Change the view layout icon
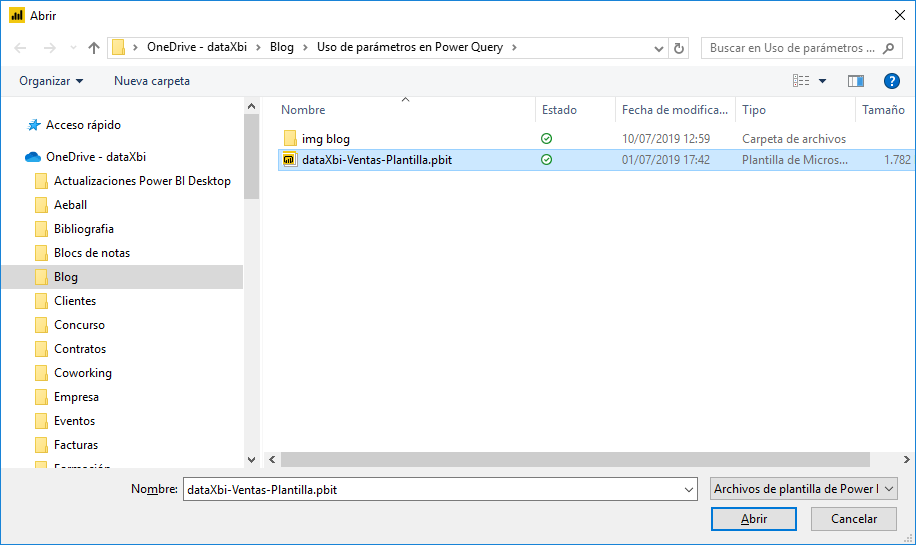The width and height of the screenshot is (916, 545). [x=801, y=81]
